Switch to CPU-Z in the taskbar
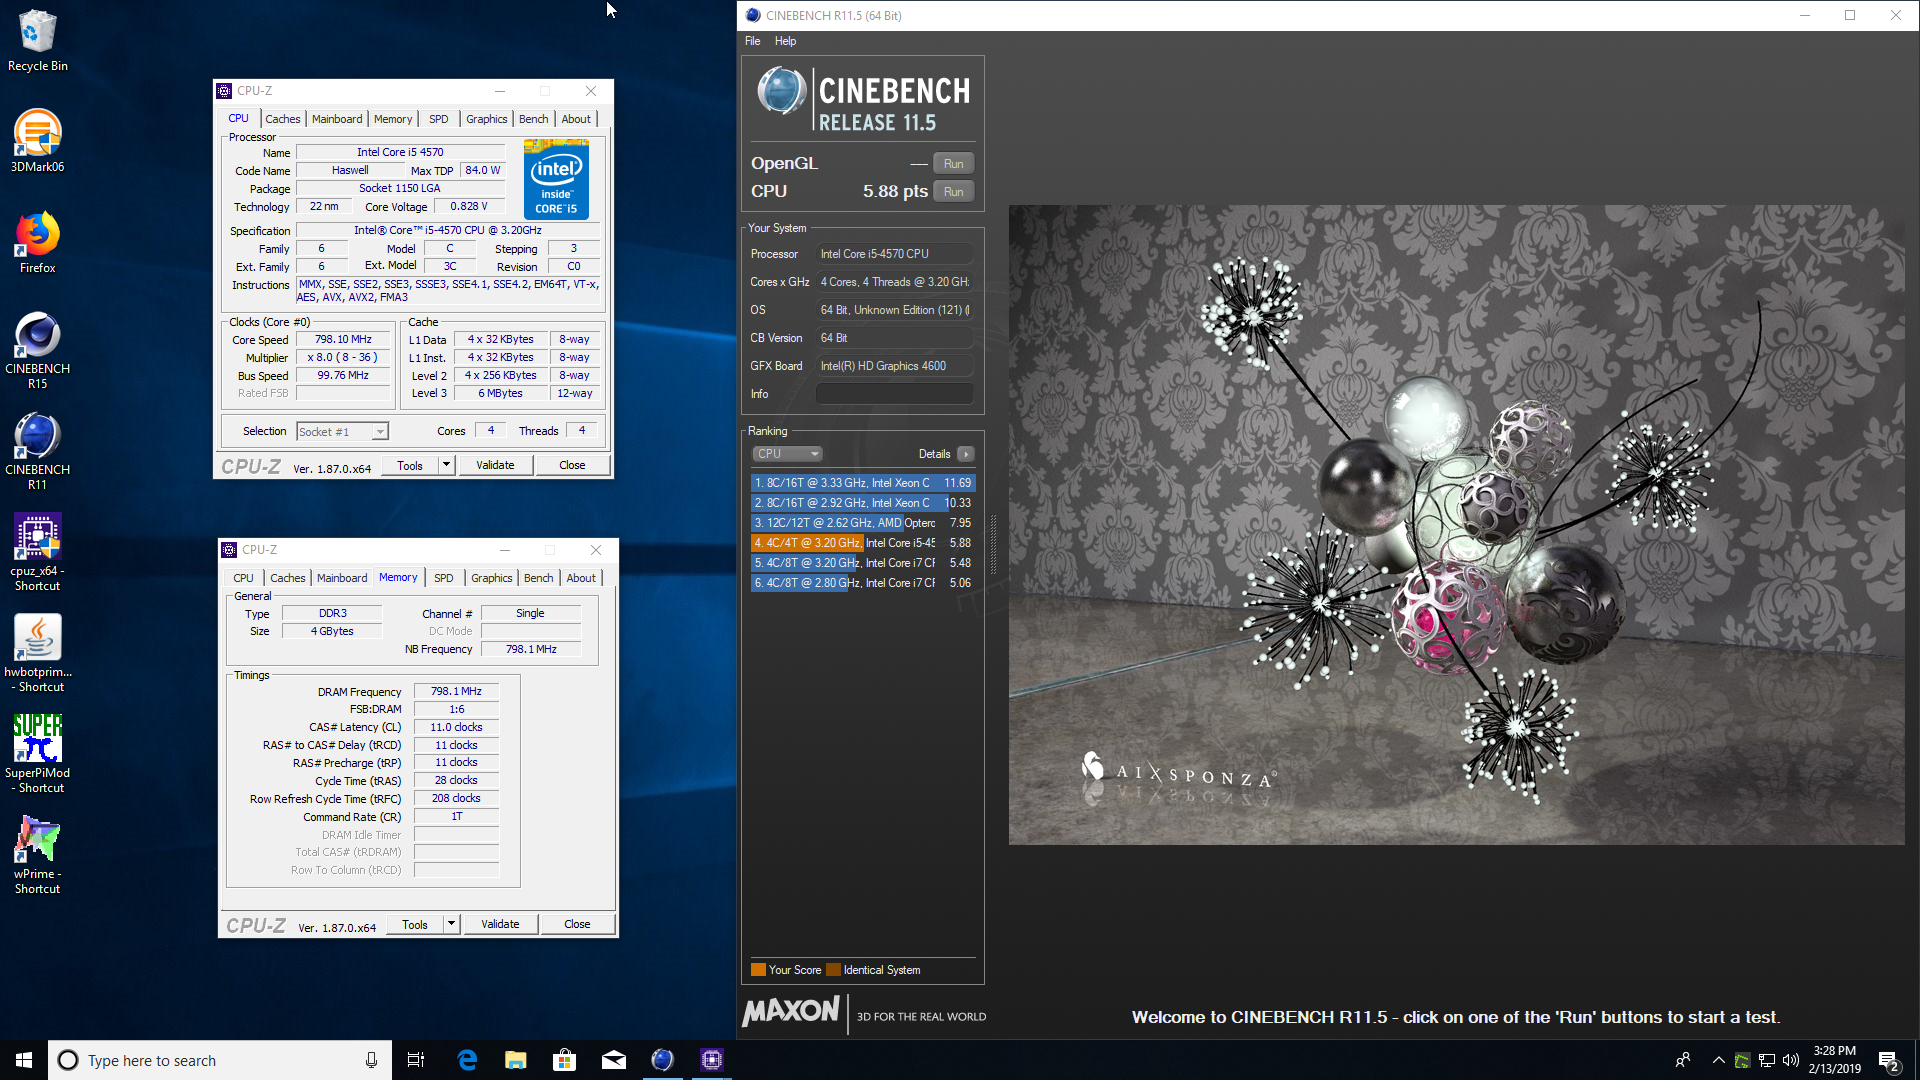1920x1080 pixels. coord(712,1060)
